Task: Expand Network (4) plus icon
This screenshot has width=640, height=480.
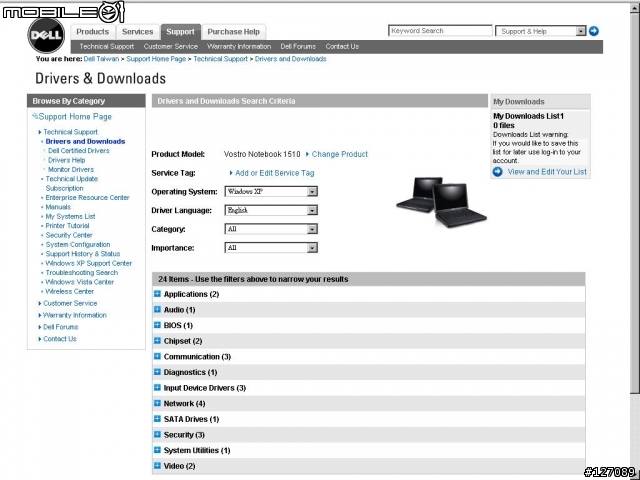Action: pyautogui.click(x=157, y=403)
